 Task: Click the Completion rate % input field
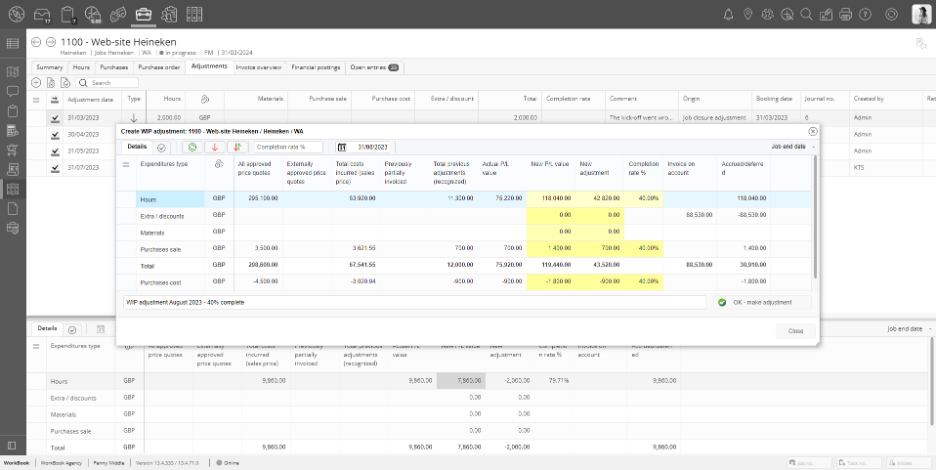tap(288, 147)
